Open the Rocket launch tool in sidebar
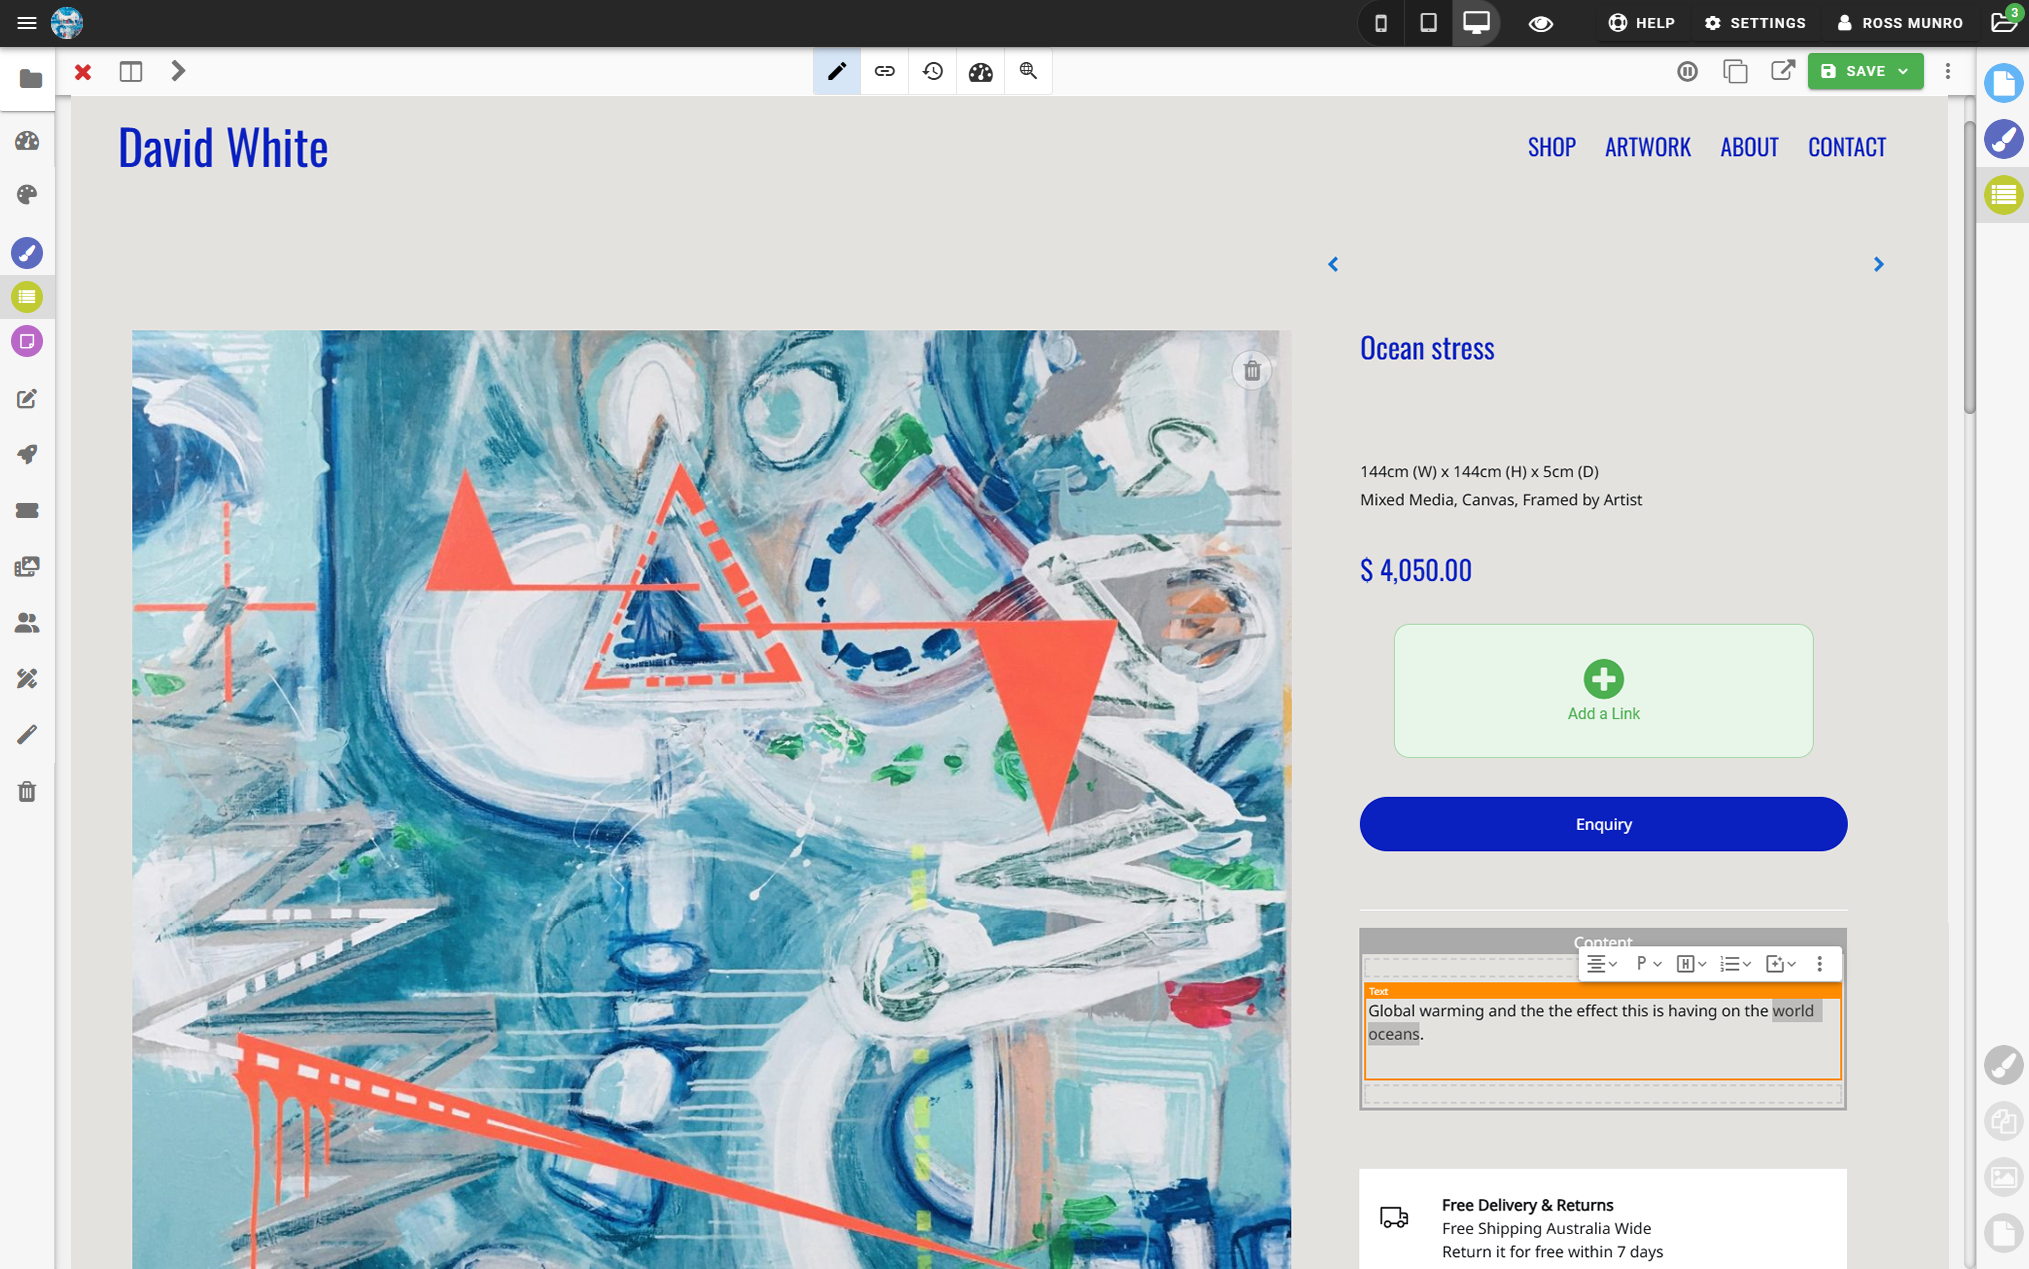The height and width of the screenshot is (1269, 2029). point(26,455)
